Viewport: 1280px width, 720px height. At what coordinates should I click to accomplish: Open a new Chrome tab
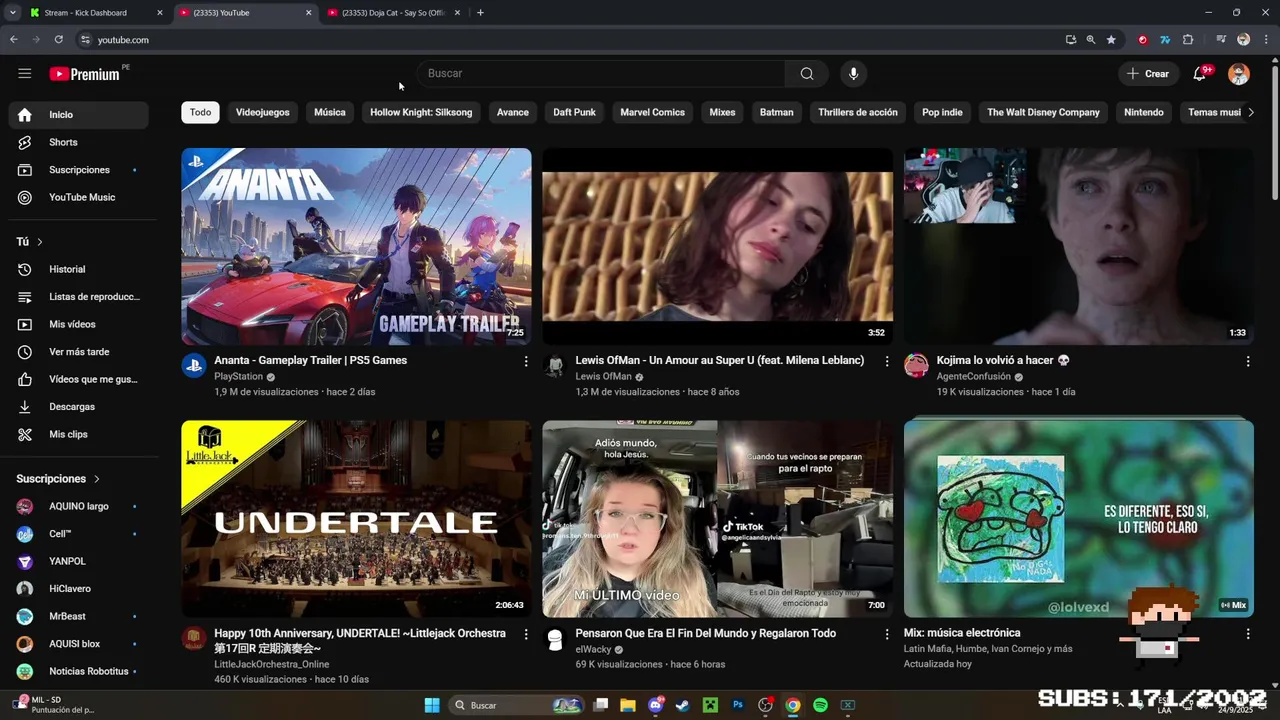click(x=480, y=13)
